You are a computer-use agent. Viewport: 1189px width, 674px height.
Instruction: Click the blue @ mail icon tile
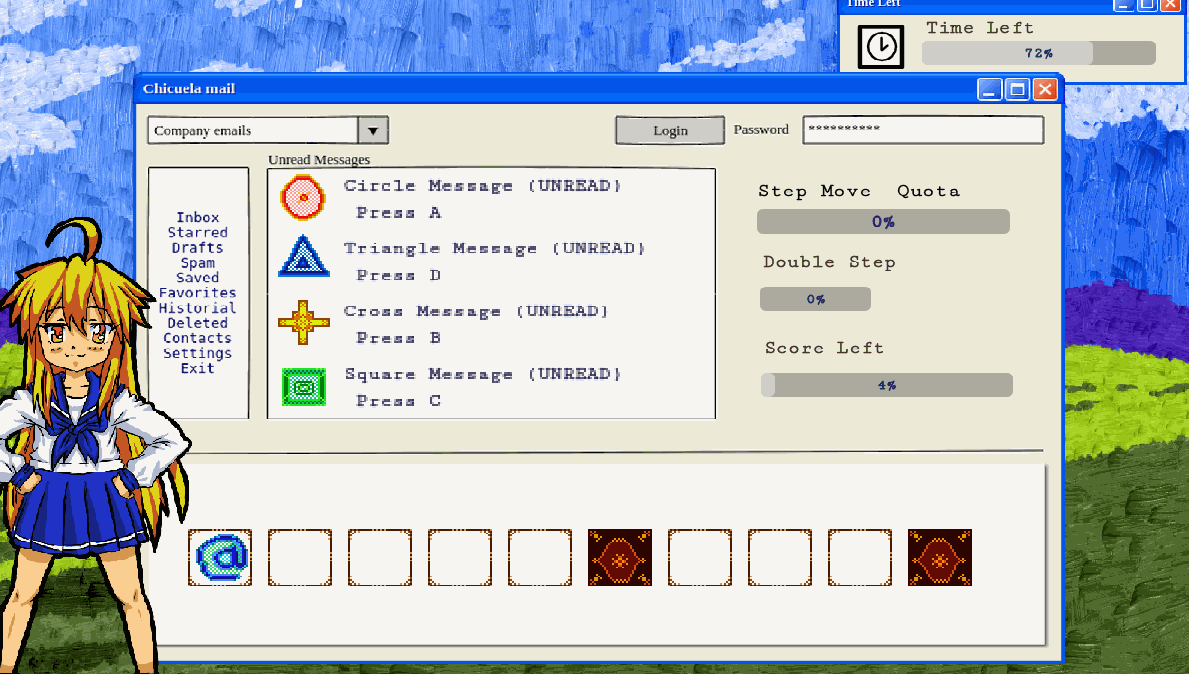click(220, 557)
